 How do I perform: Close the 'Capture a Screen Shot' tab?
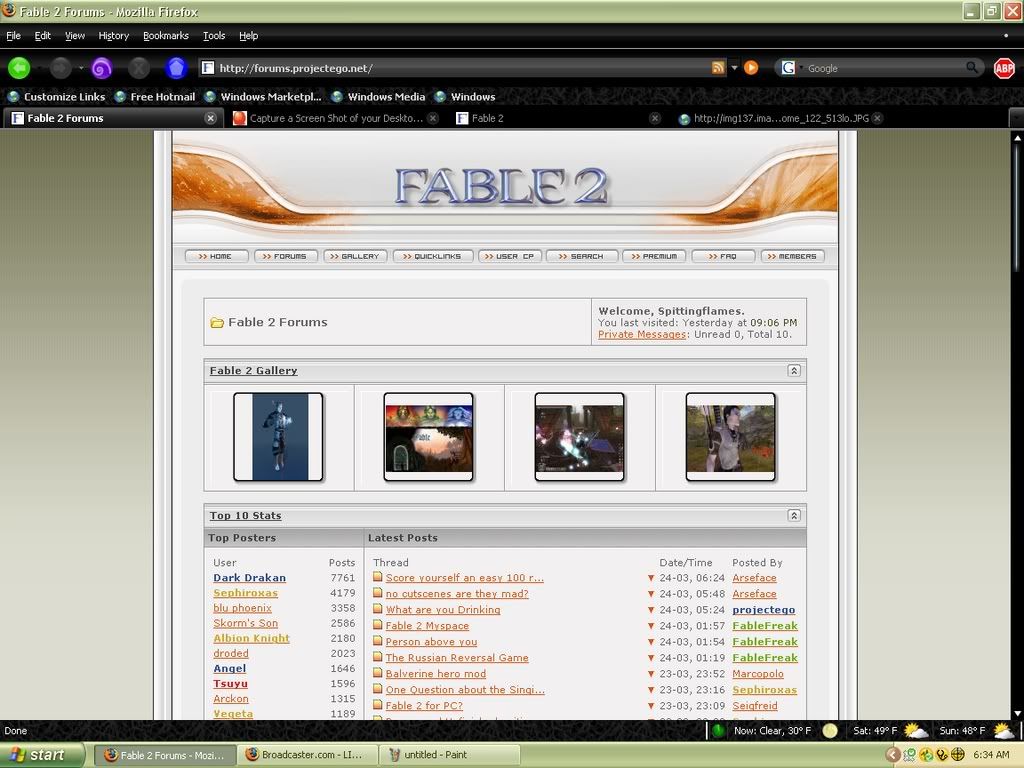433,118
